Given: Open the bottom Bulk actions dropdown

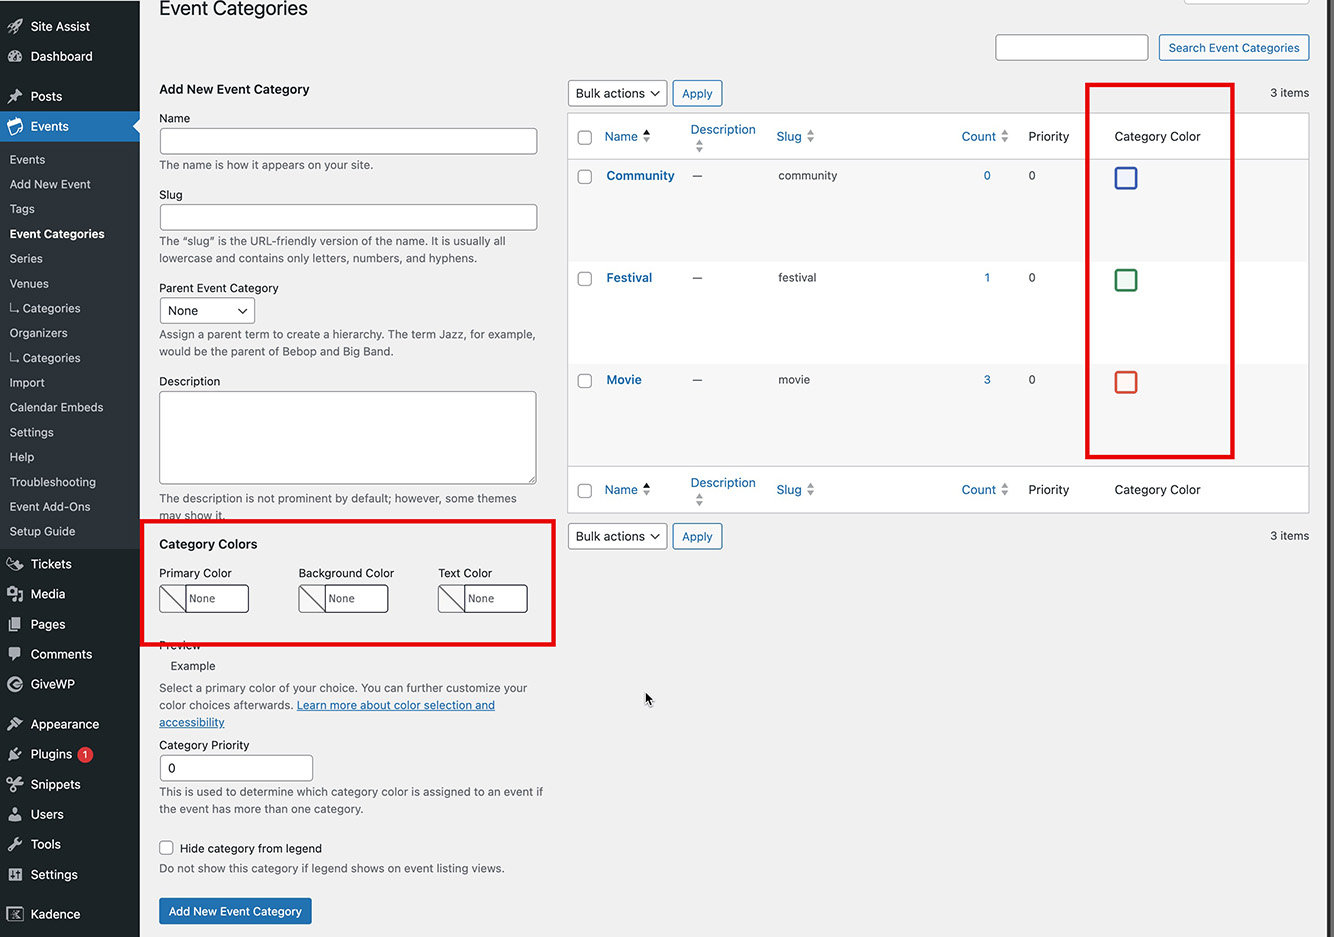Looking at the screenshot, I should click(x=617, y=536).
